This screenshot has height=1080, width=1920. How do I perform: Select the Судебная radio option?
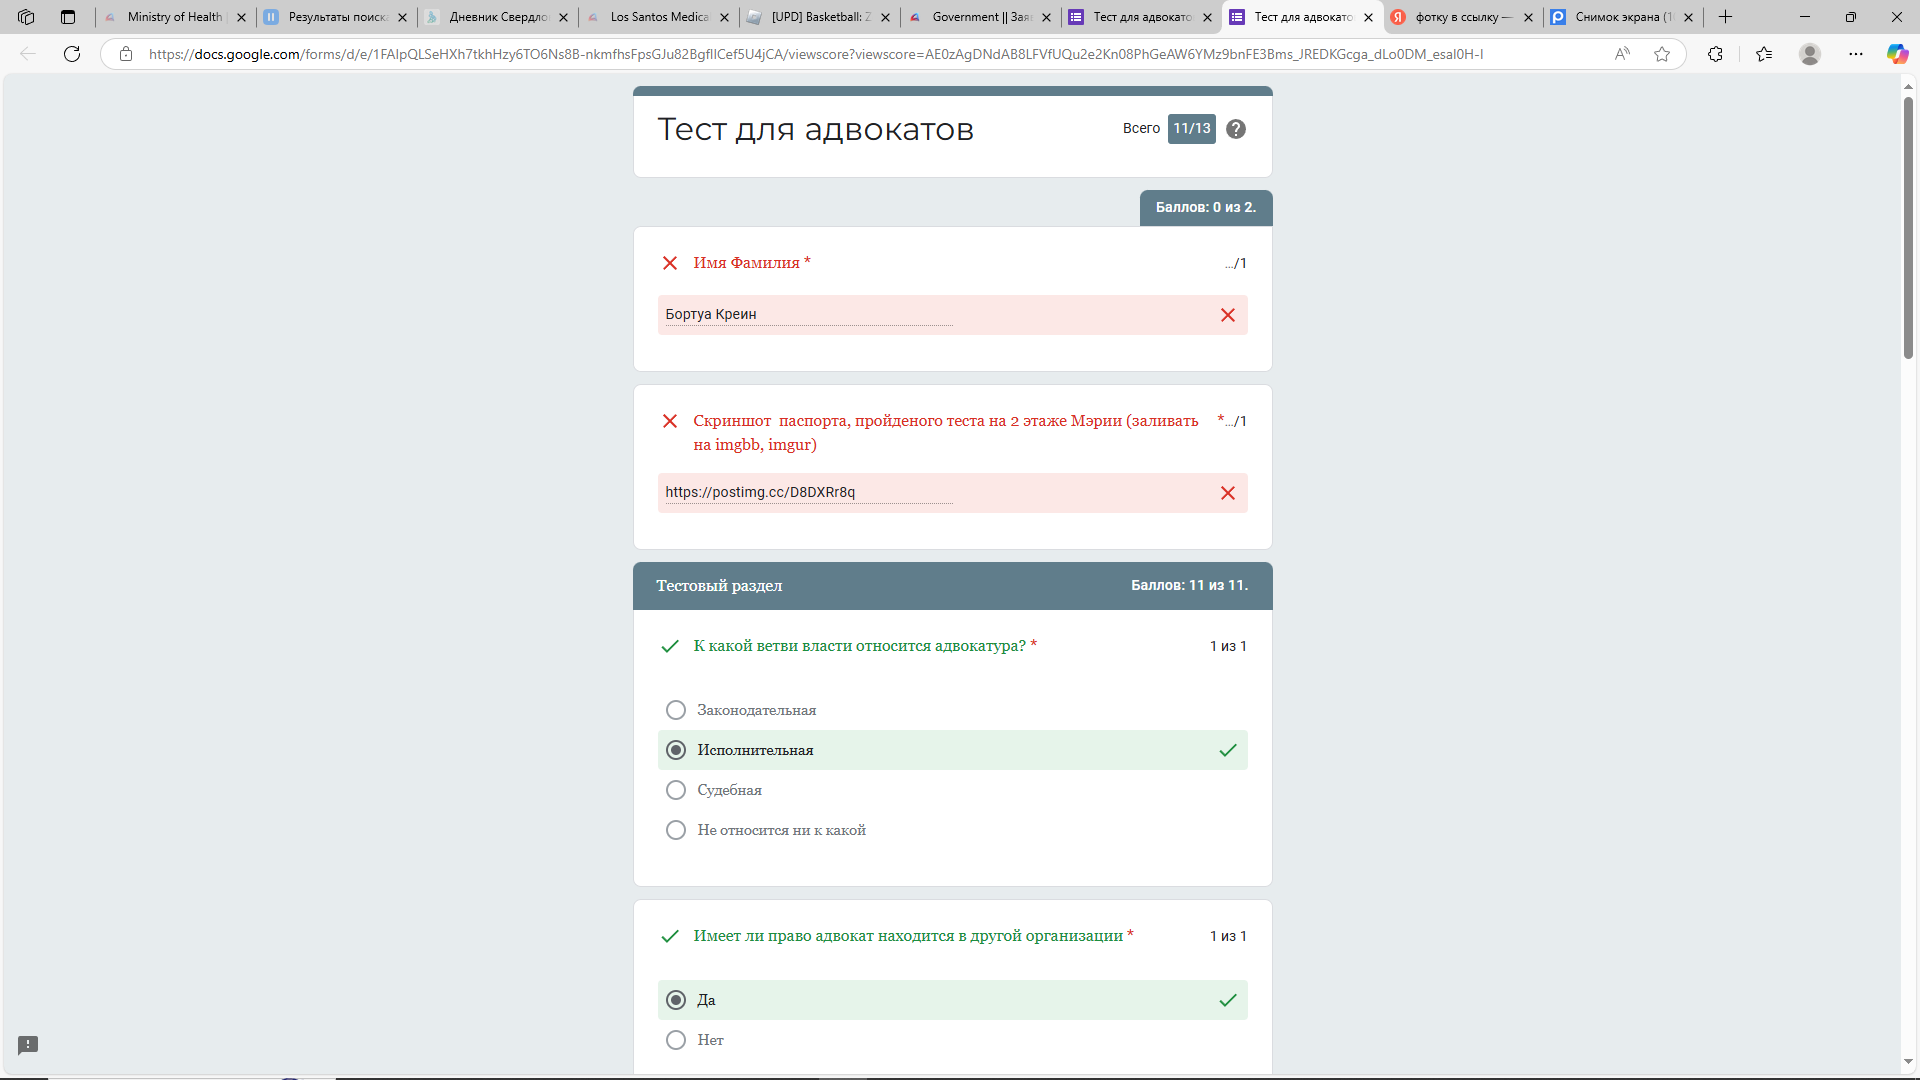point(676,790)
